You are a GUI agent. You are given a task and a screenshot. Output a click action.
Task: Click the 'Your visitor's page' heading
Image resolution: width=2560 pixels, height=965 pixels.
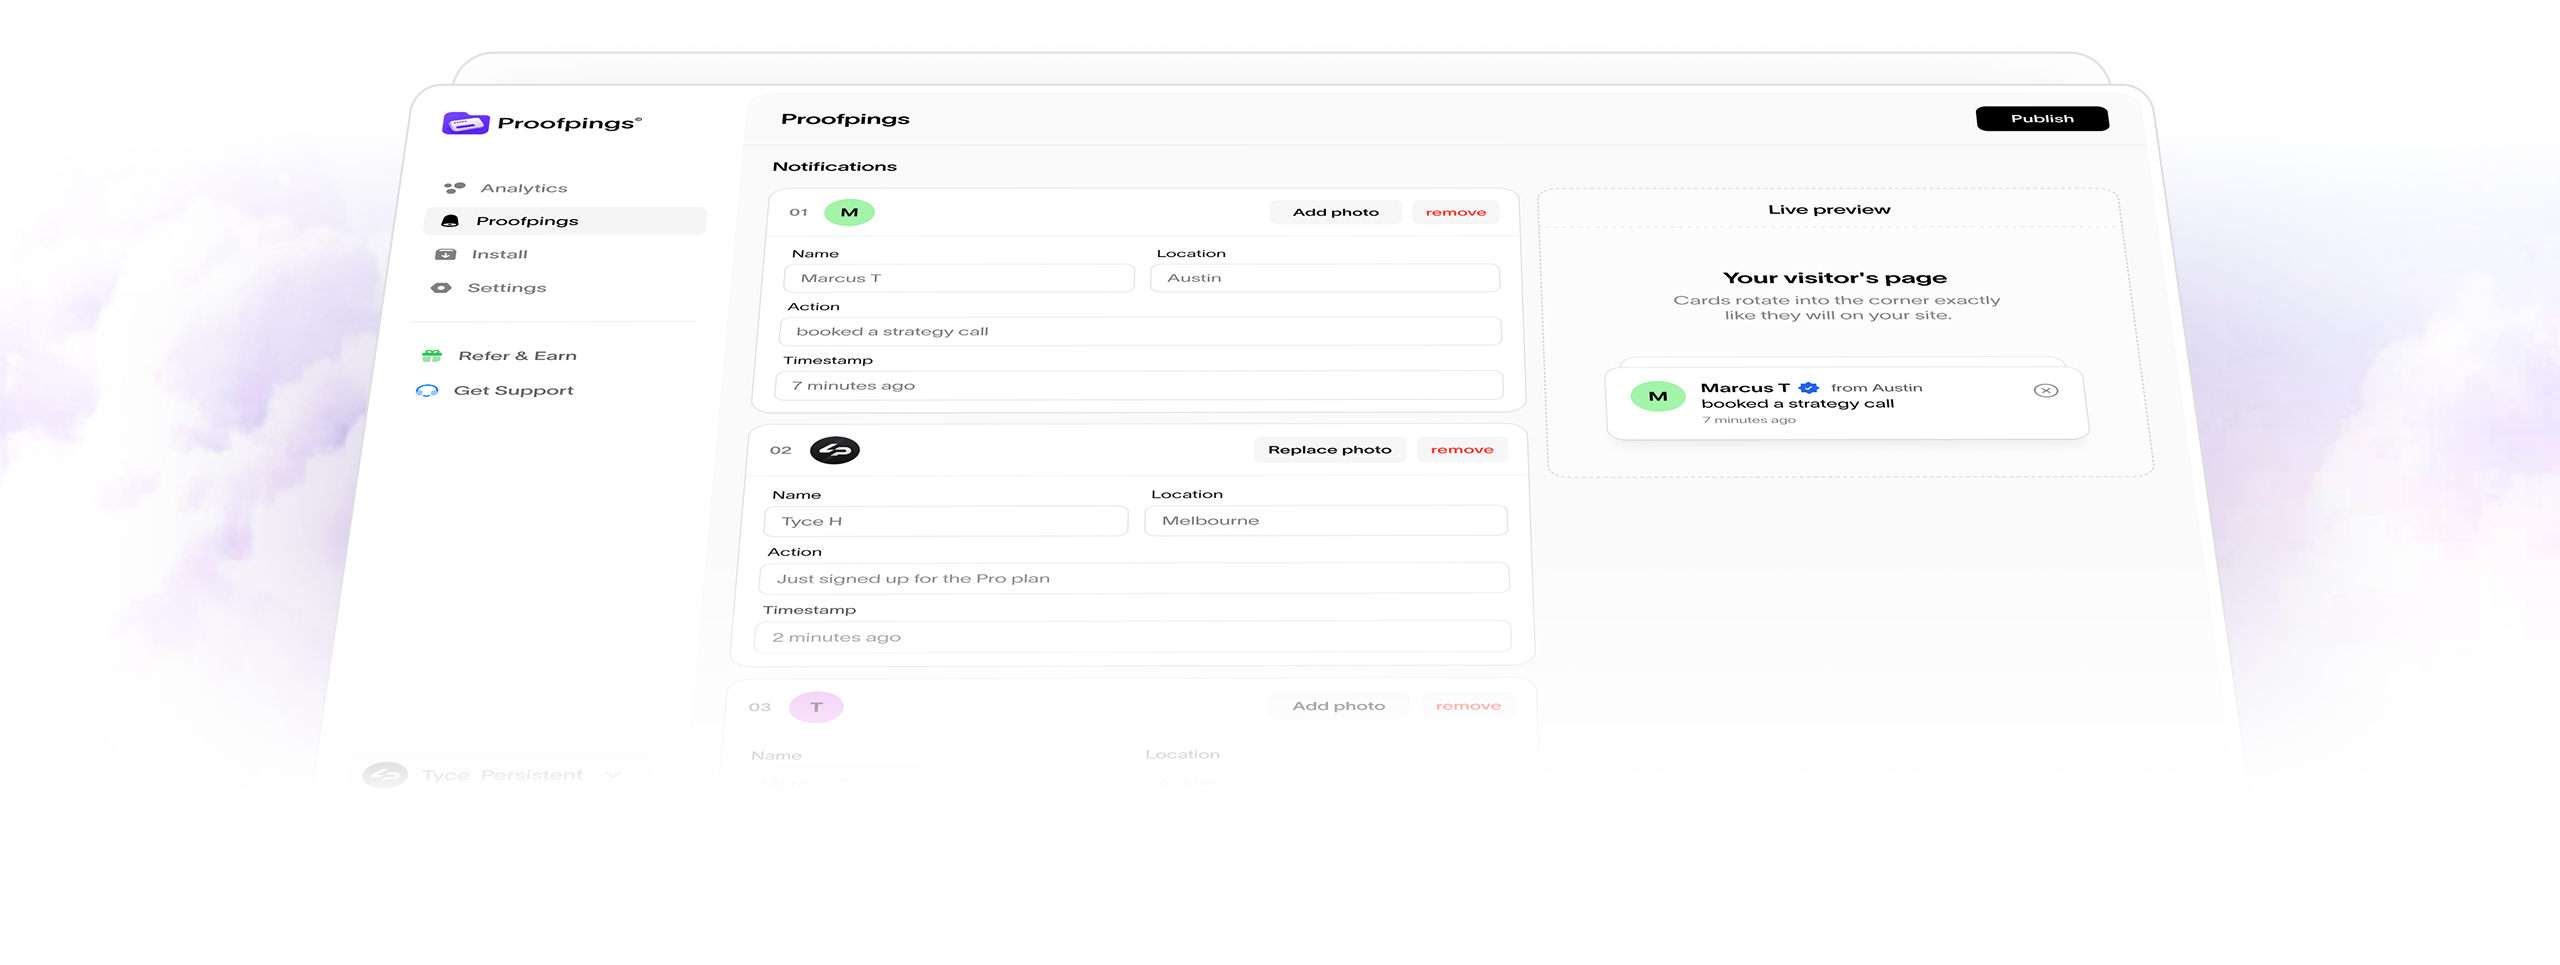pyautogui.click(x=1835, y=278)
